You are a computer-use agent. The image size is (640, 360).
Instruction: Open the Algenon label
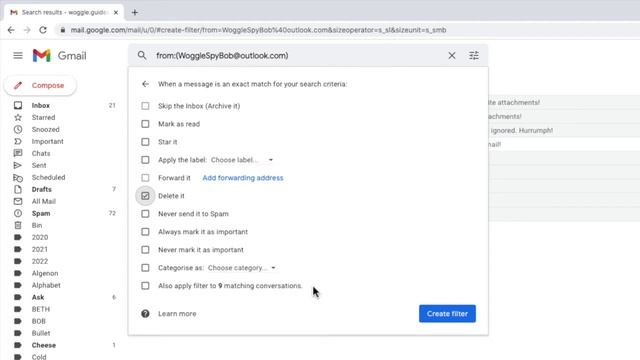click(x=45, y=273)
